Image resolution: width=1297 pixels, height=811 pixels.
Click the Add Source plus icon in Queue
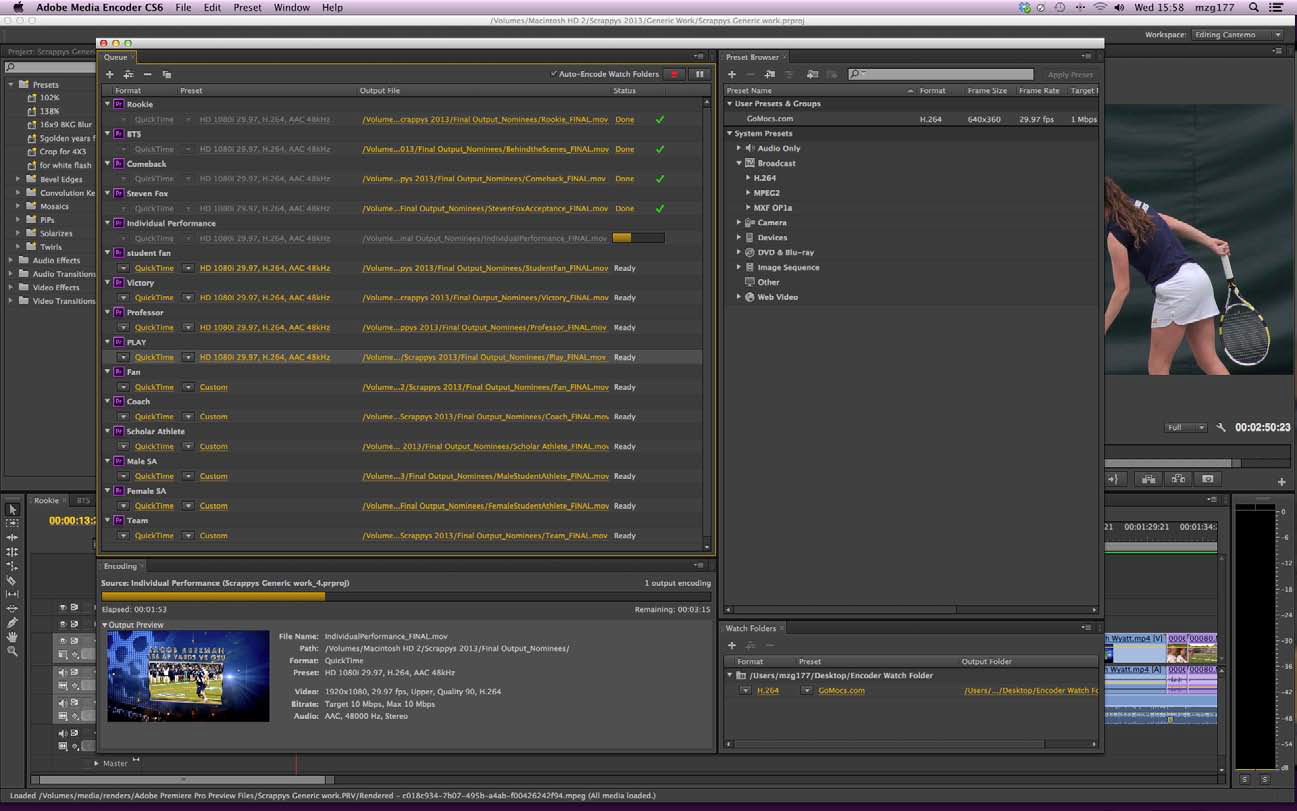(x=110, y=75)
